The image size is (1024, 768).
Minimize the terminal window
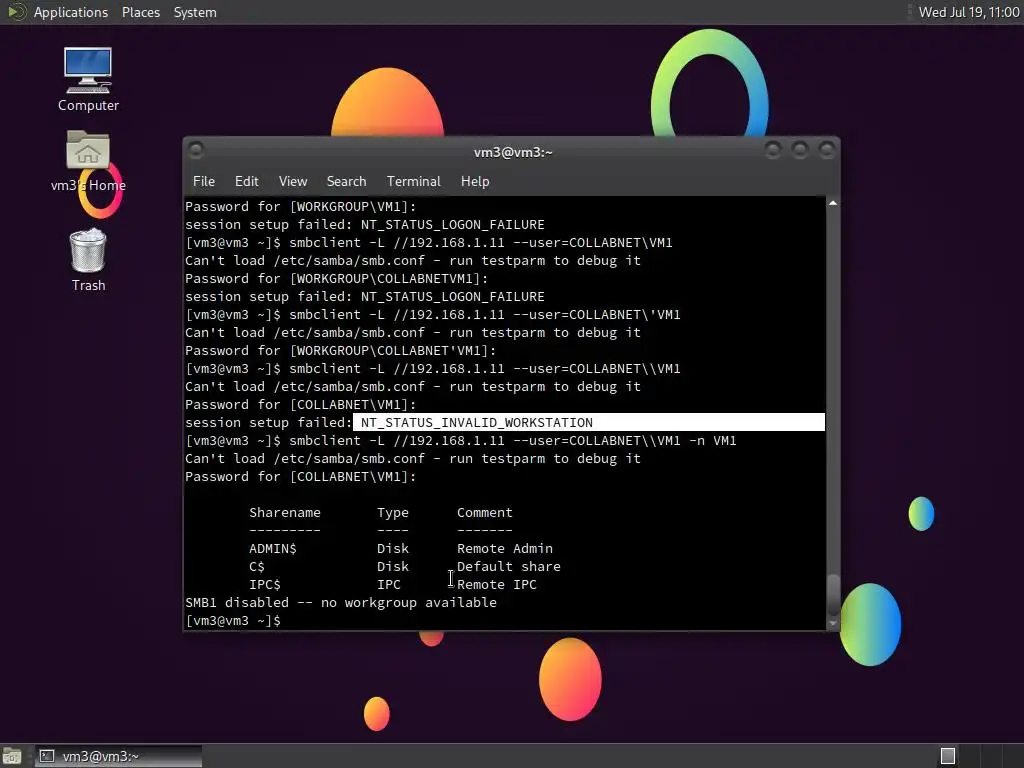click(773, 151)
